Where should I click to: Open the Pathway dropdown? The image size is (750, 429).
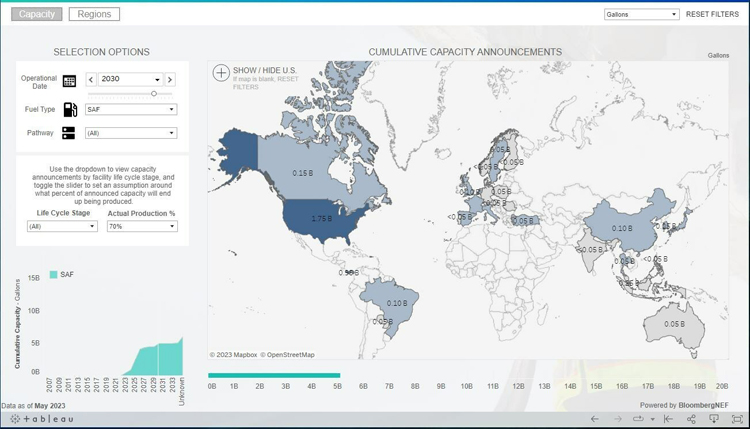[130, 133]
